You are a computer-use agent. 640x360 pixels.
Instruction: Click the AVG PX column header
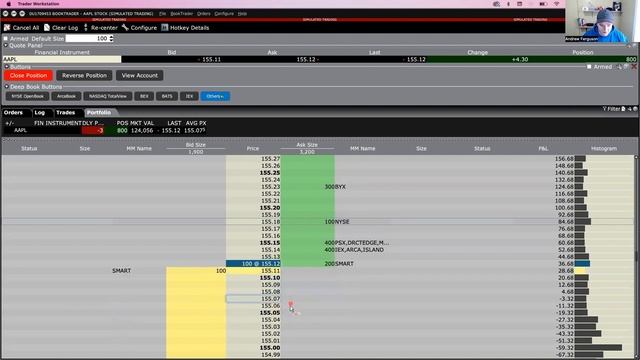pos(196,123)
